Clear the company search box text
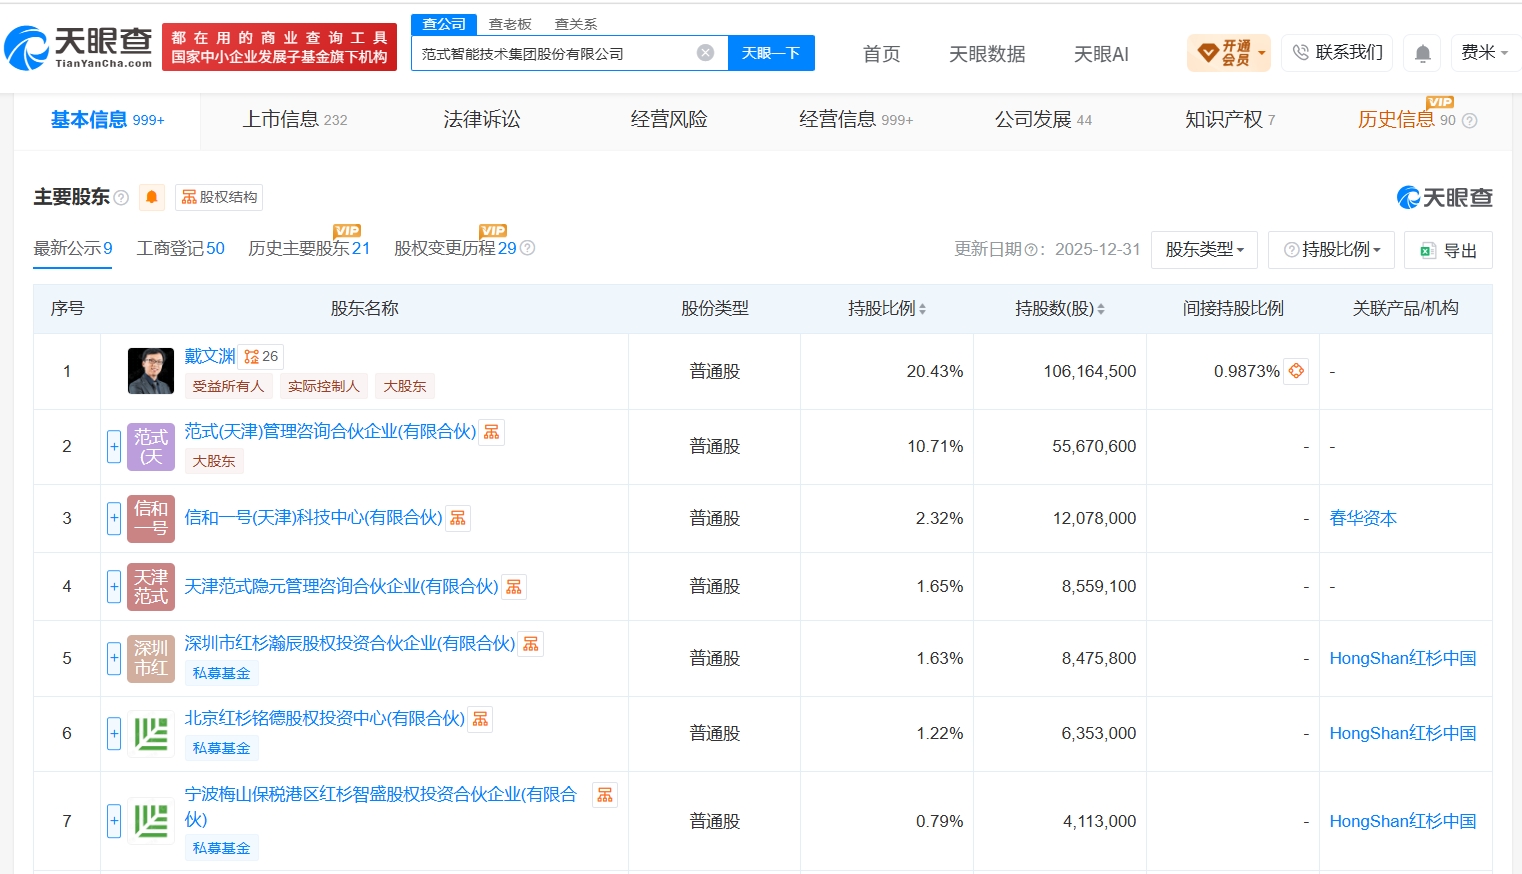The image size is (1522, 874). [706, 53]
